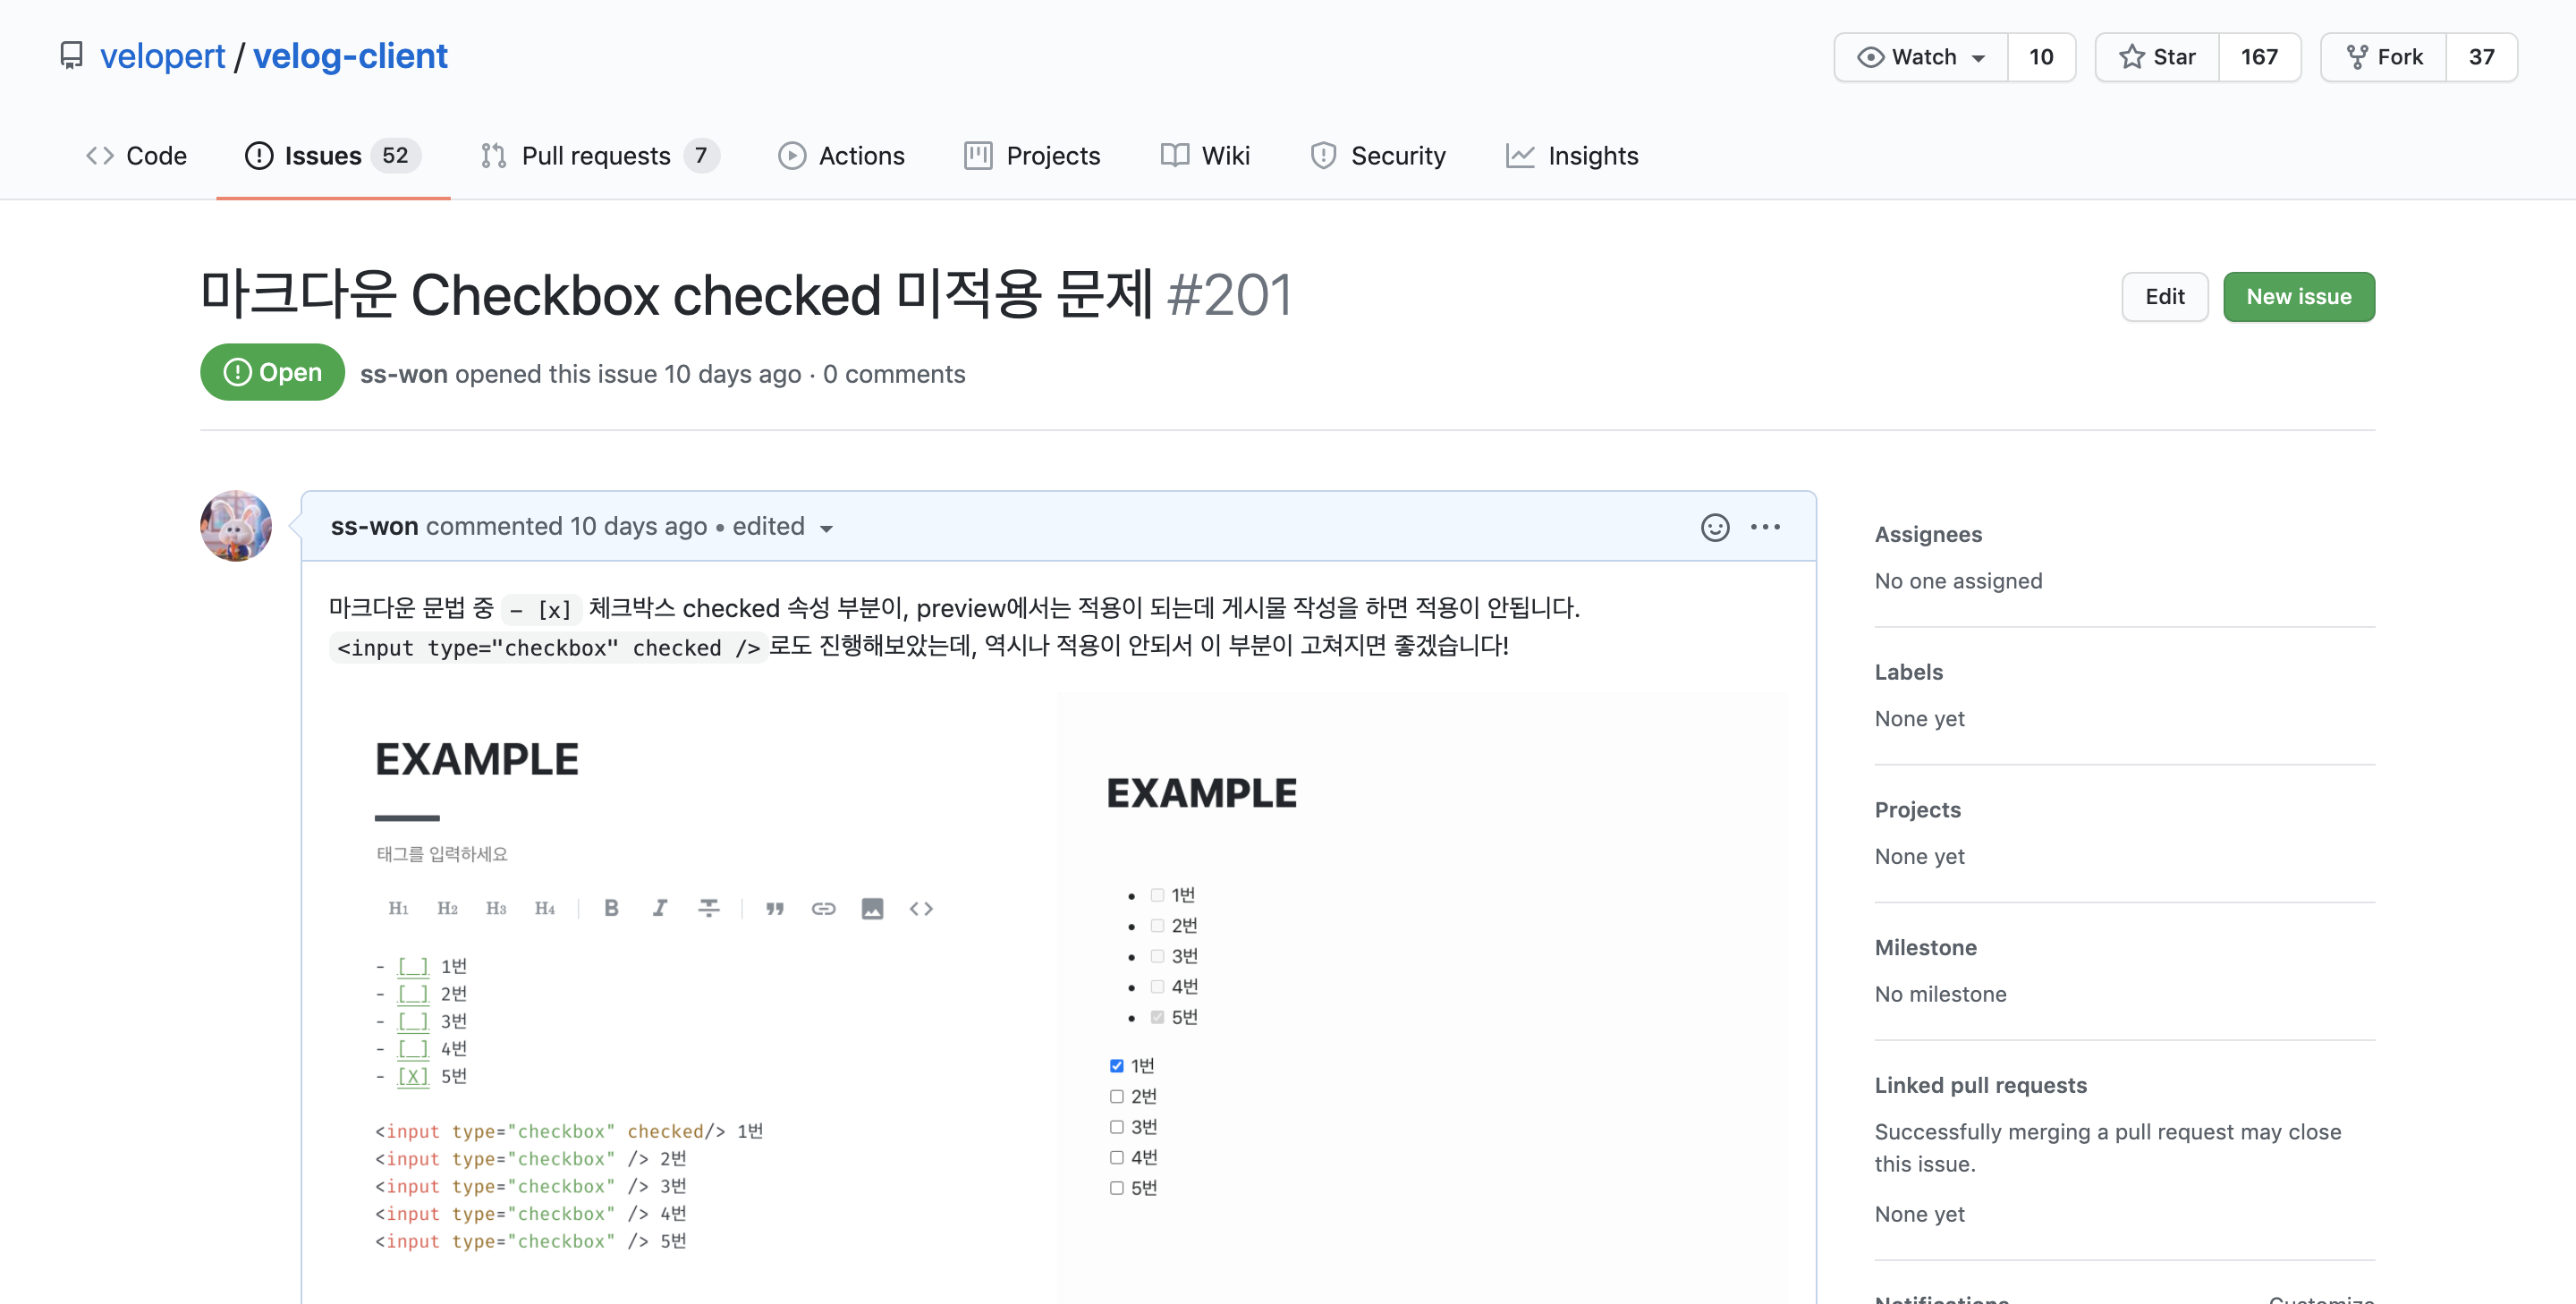Open the Labels sidebar section
The image size is (2576, 1304).
pyautogui.click(x=1908, y=673)
